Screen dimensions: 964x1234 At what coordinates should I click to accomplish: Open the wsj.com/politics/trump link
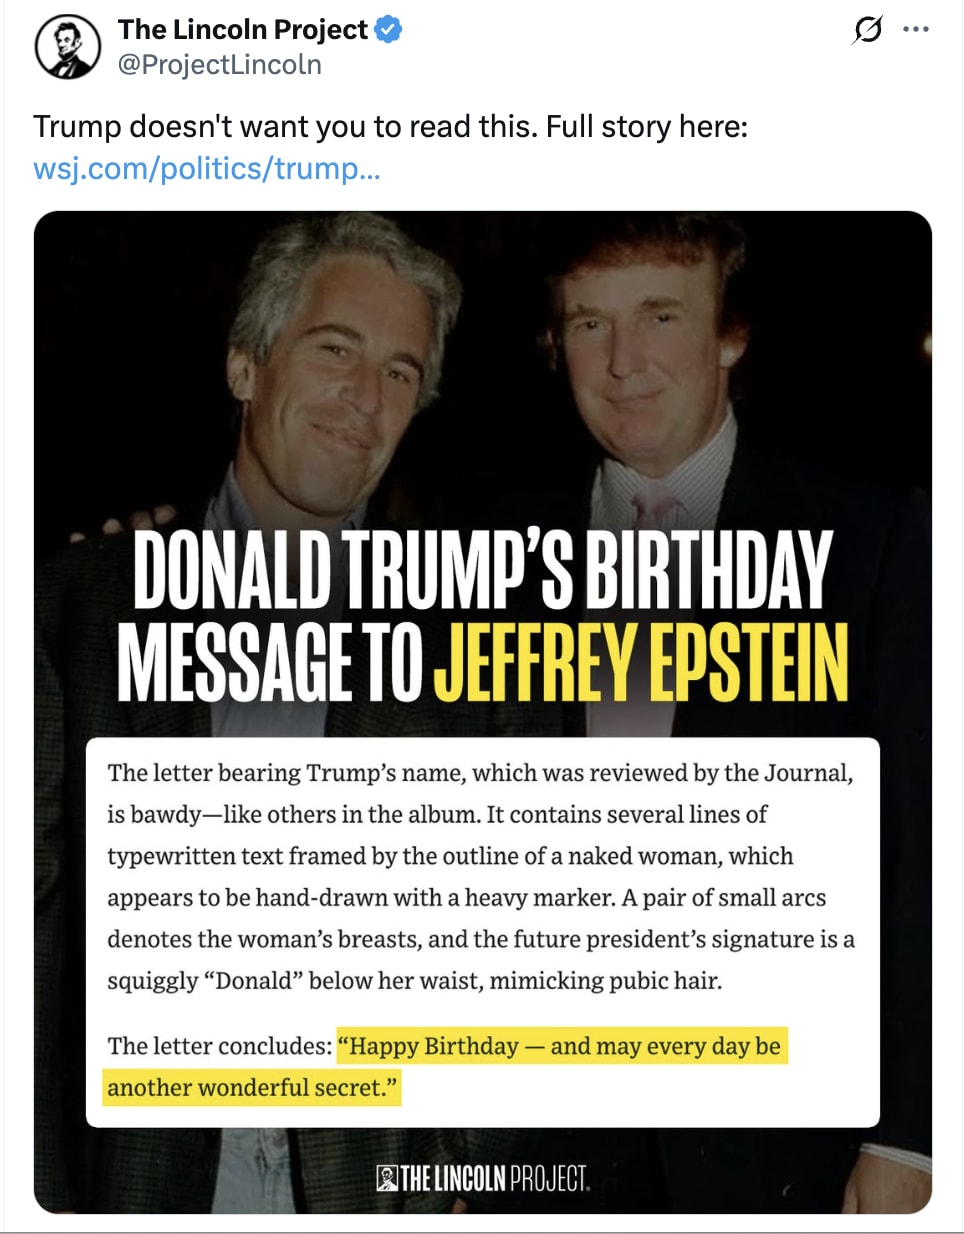coord(207,168)
